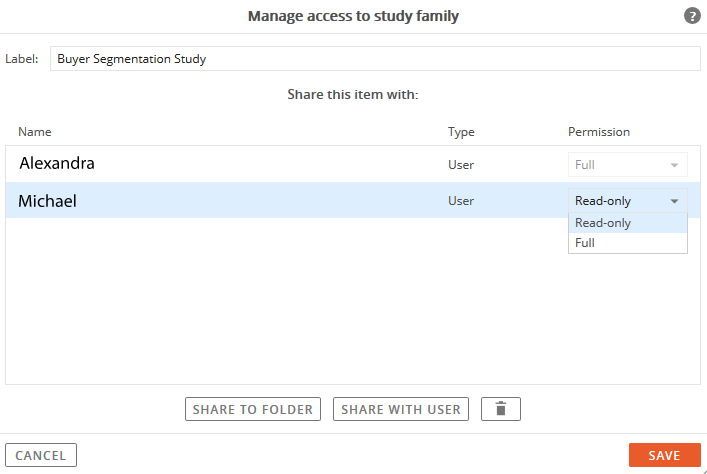Select Read-only option in dropdown list
Image resolution: width=707 pixels, height=474 pixels.
click(x=628, y=223)
